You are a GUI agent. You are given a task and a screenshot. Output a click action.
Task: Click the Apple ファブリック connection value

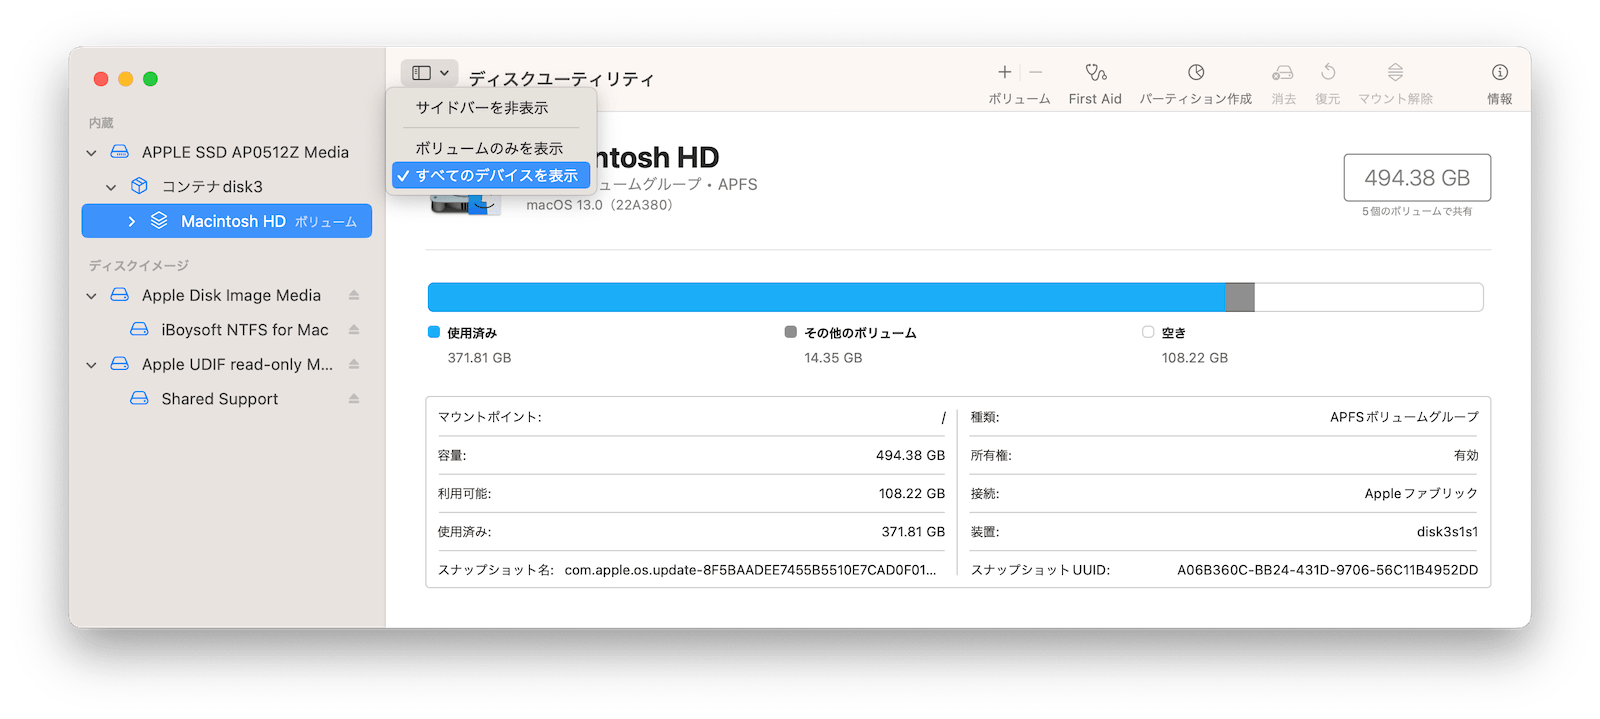pyautogui.click(x=1421, y=494)
